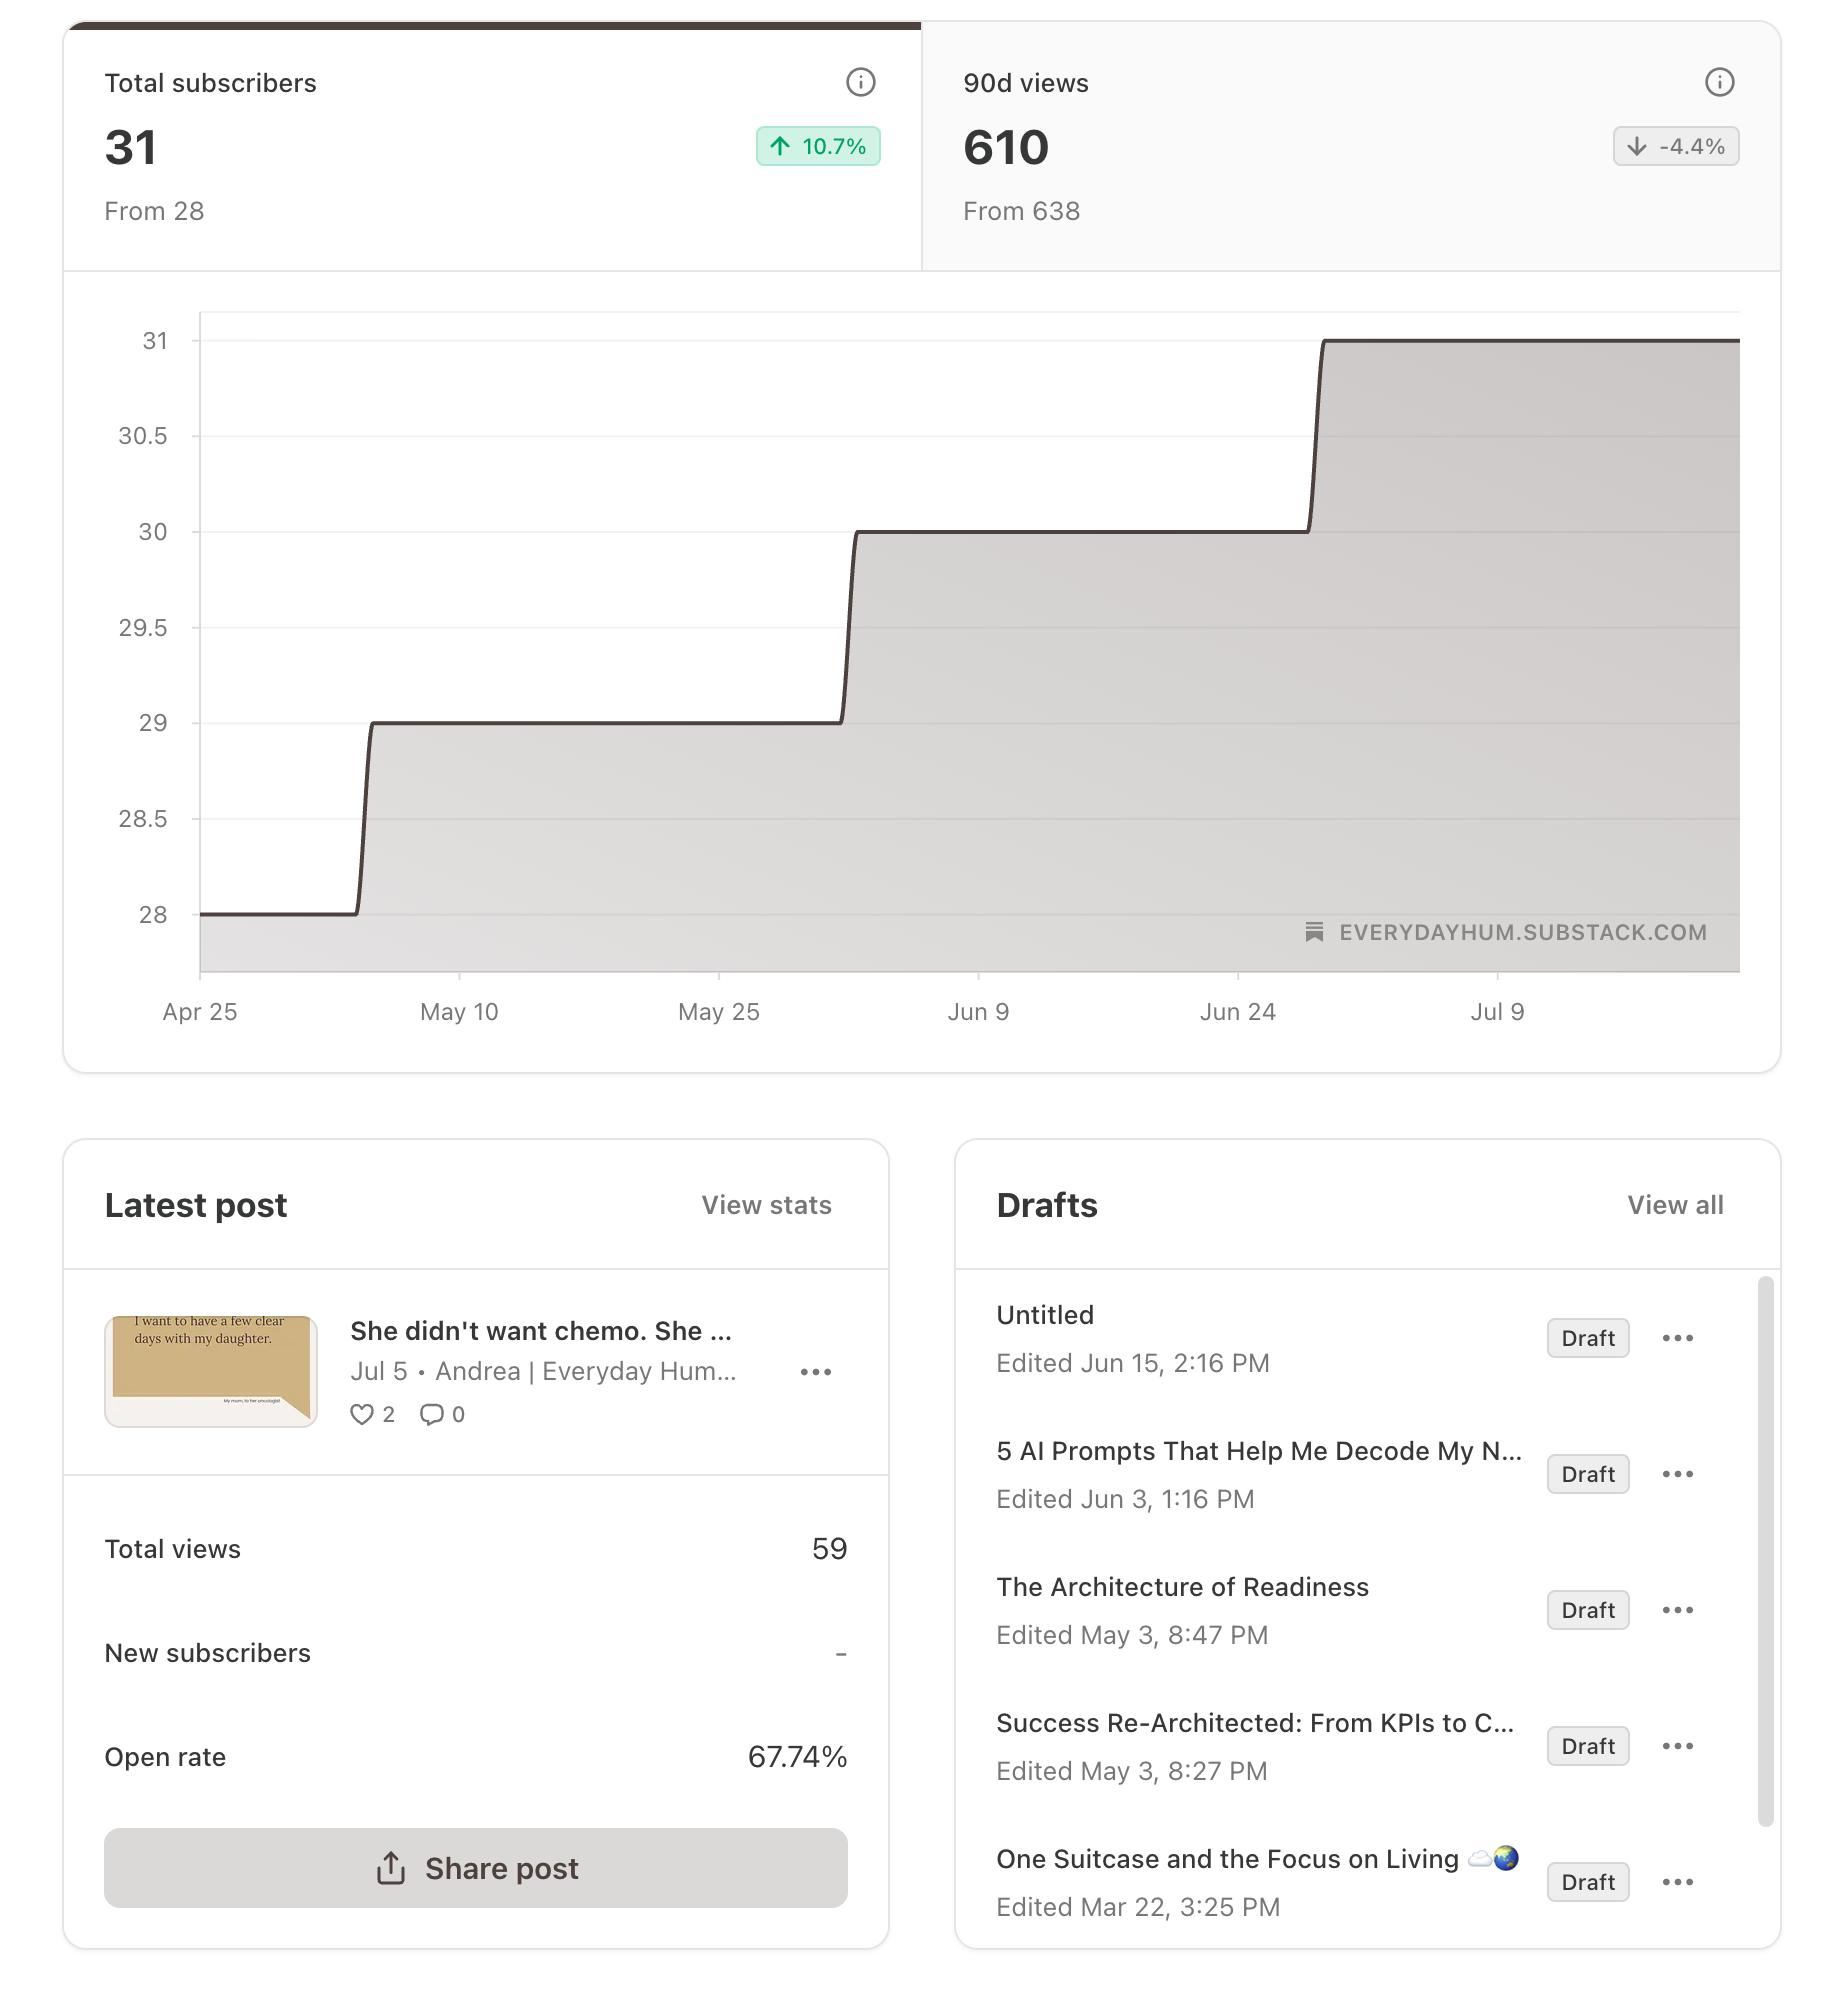Click the -4.4% change badge
1838x1994 pixels.
pos(1676,146)
